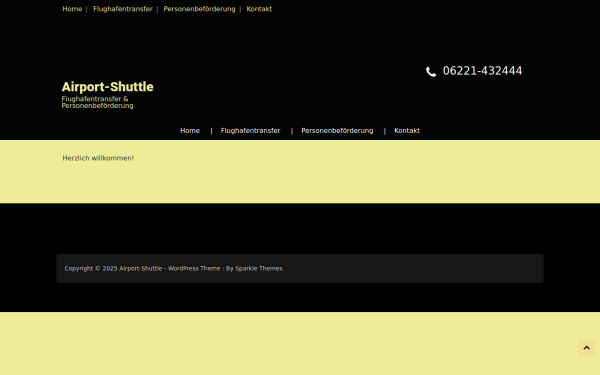This screenshot has width=600, height=375.
Task: Click the Copyright © 2025 Airport-Shuttle text
Action: [x=113, y=269]
